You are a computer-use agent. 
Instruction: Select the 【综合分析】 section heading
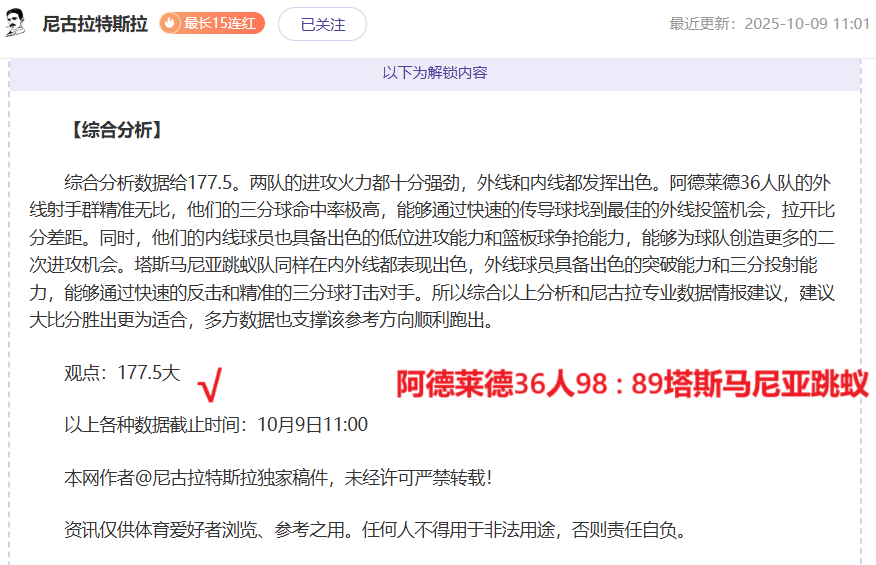pos(113,130)
